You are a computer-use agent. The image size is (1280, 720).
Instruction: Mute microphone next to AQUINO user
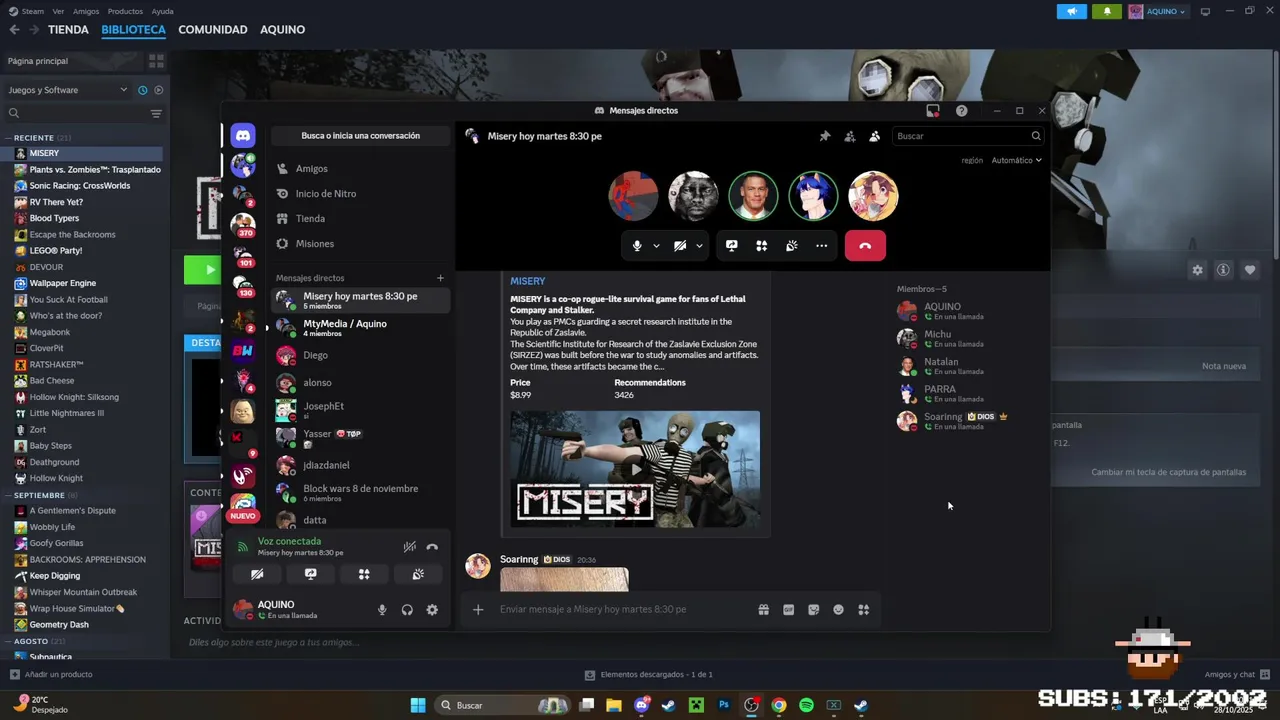point(382,610)
